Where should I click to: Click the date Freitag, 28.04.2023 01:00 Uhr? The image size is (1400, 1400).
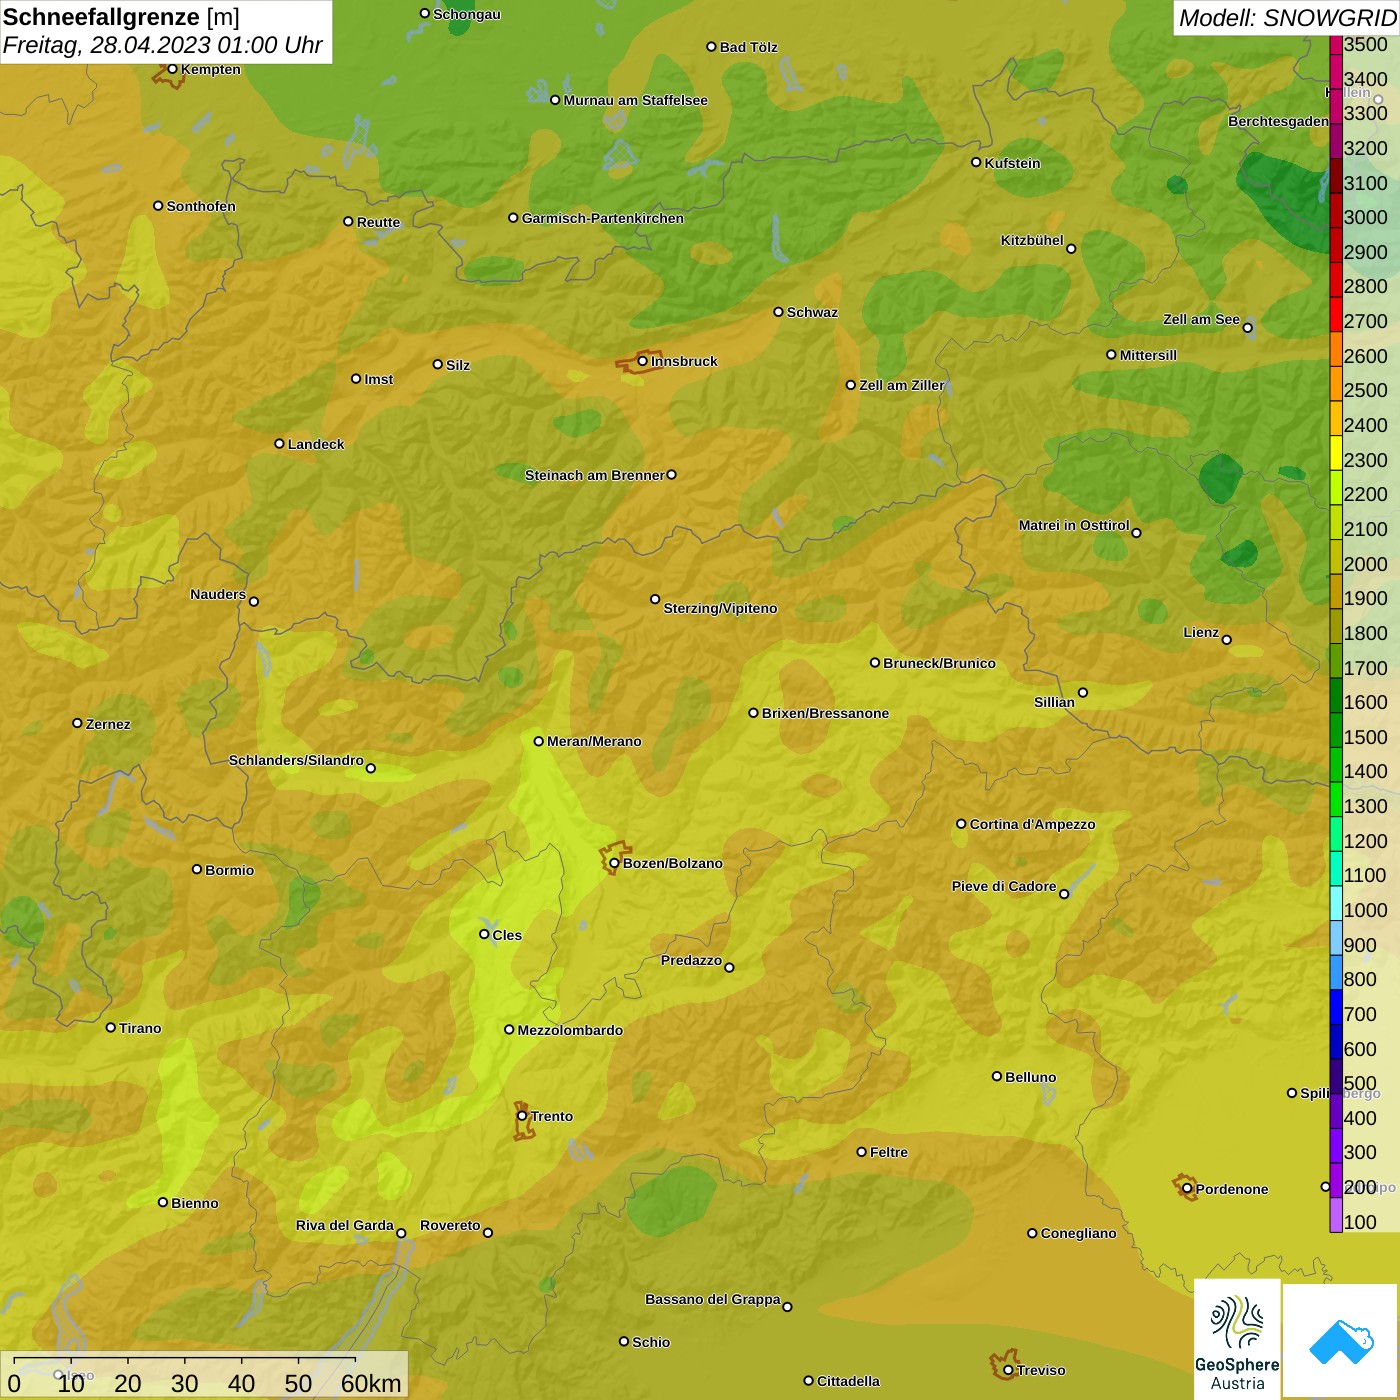click(x=162, y=46)
